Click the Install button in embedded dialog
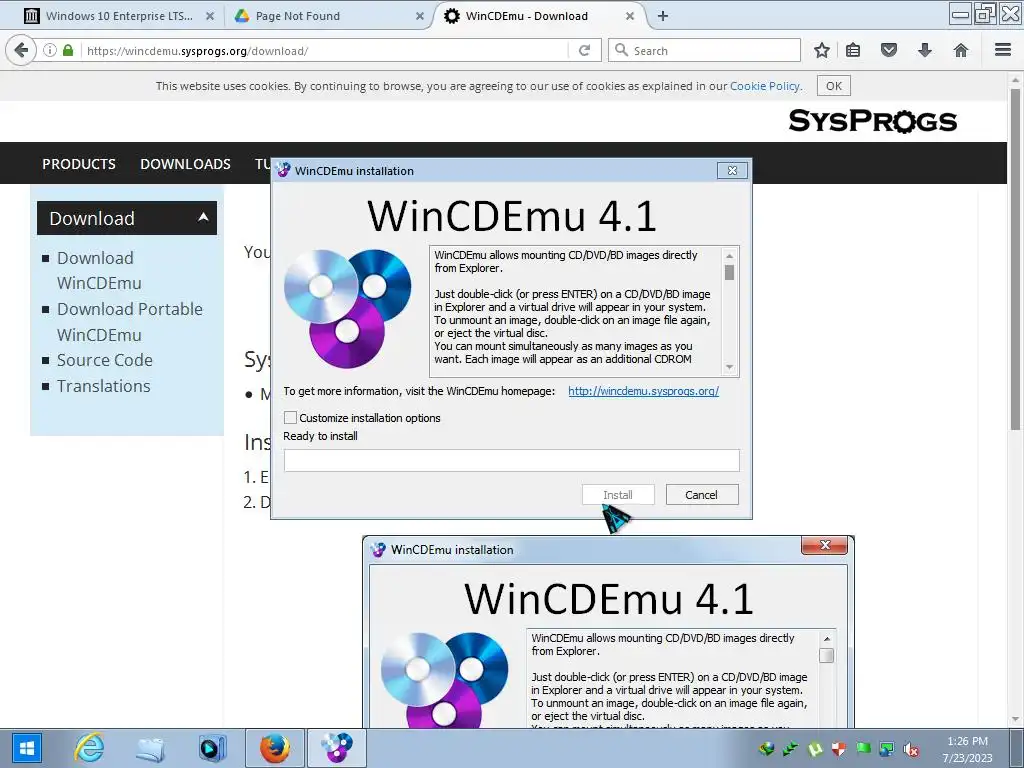The width and height of the screenshot is (1024, 768). click(618, 494)
